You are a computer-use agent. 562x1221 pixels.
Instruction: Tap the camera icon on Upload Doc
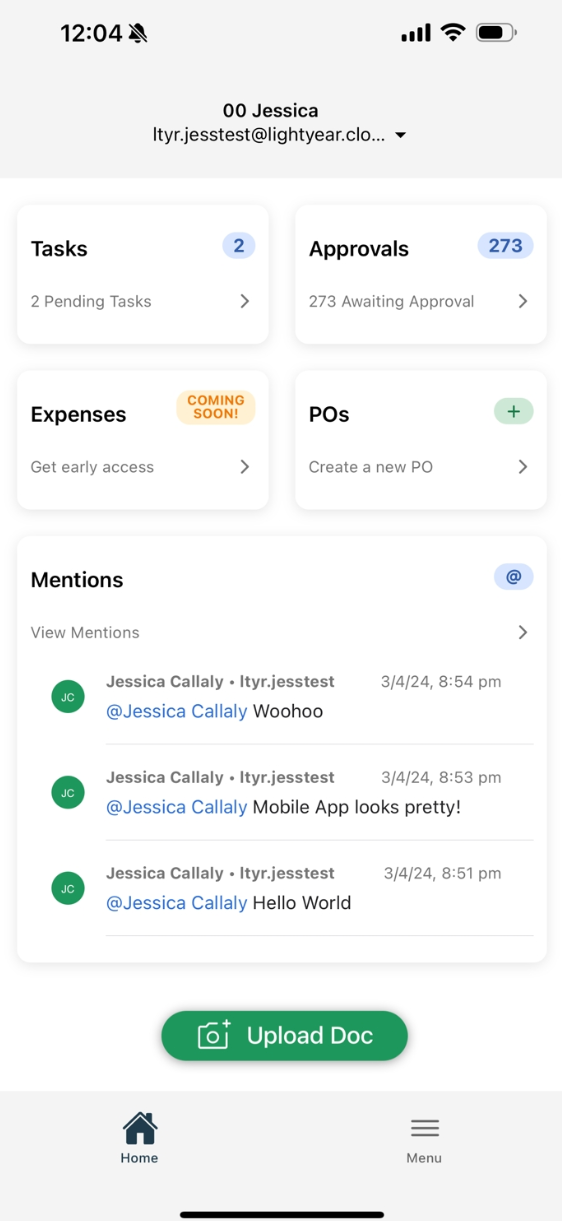214,1035
